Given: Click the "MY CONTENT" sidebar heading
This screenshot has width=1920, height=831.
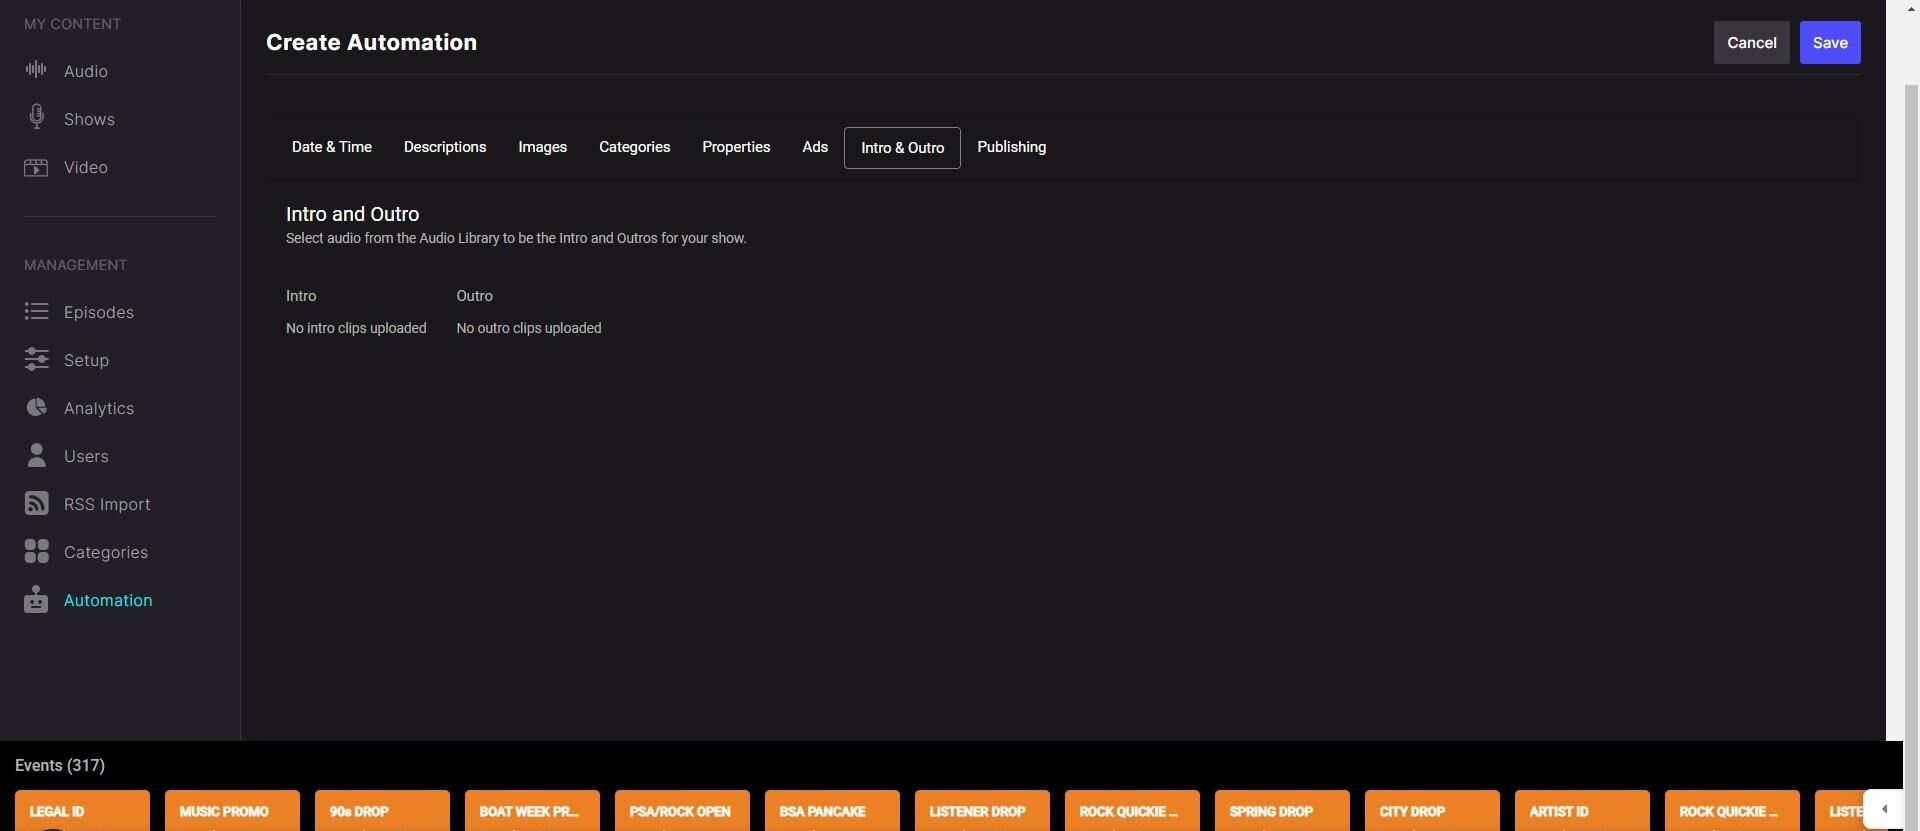Looking at the screenshot, I should 72,23.
